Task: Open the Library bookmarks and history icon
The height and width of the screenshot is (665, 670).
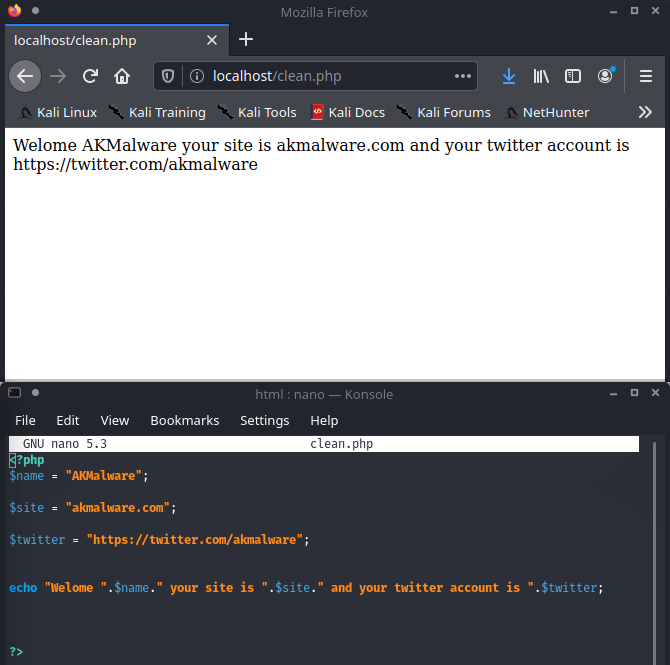Action: (541, 76)
